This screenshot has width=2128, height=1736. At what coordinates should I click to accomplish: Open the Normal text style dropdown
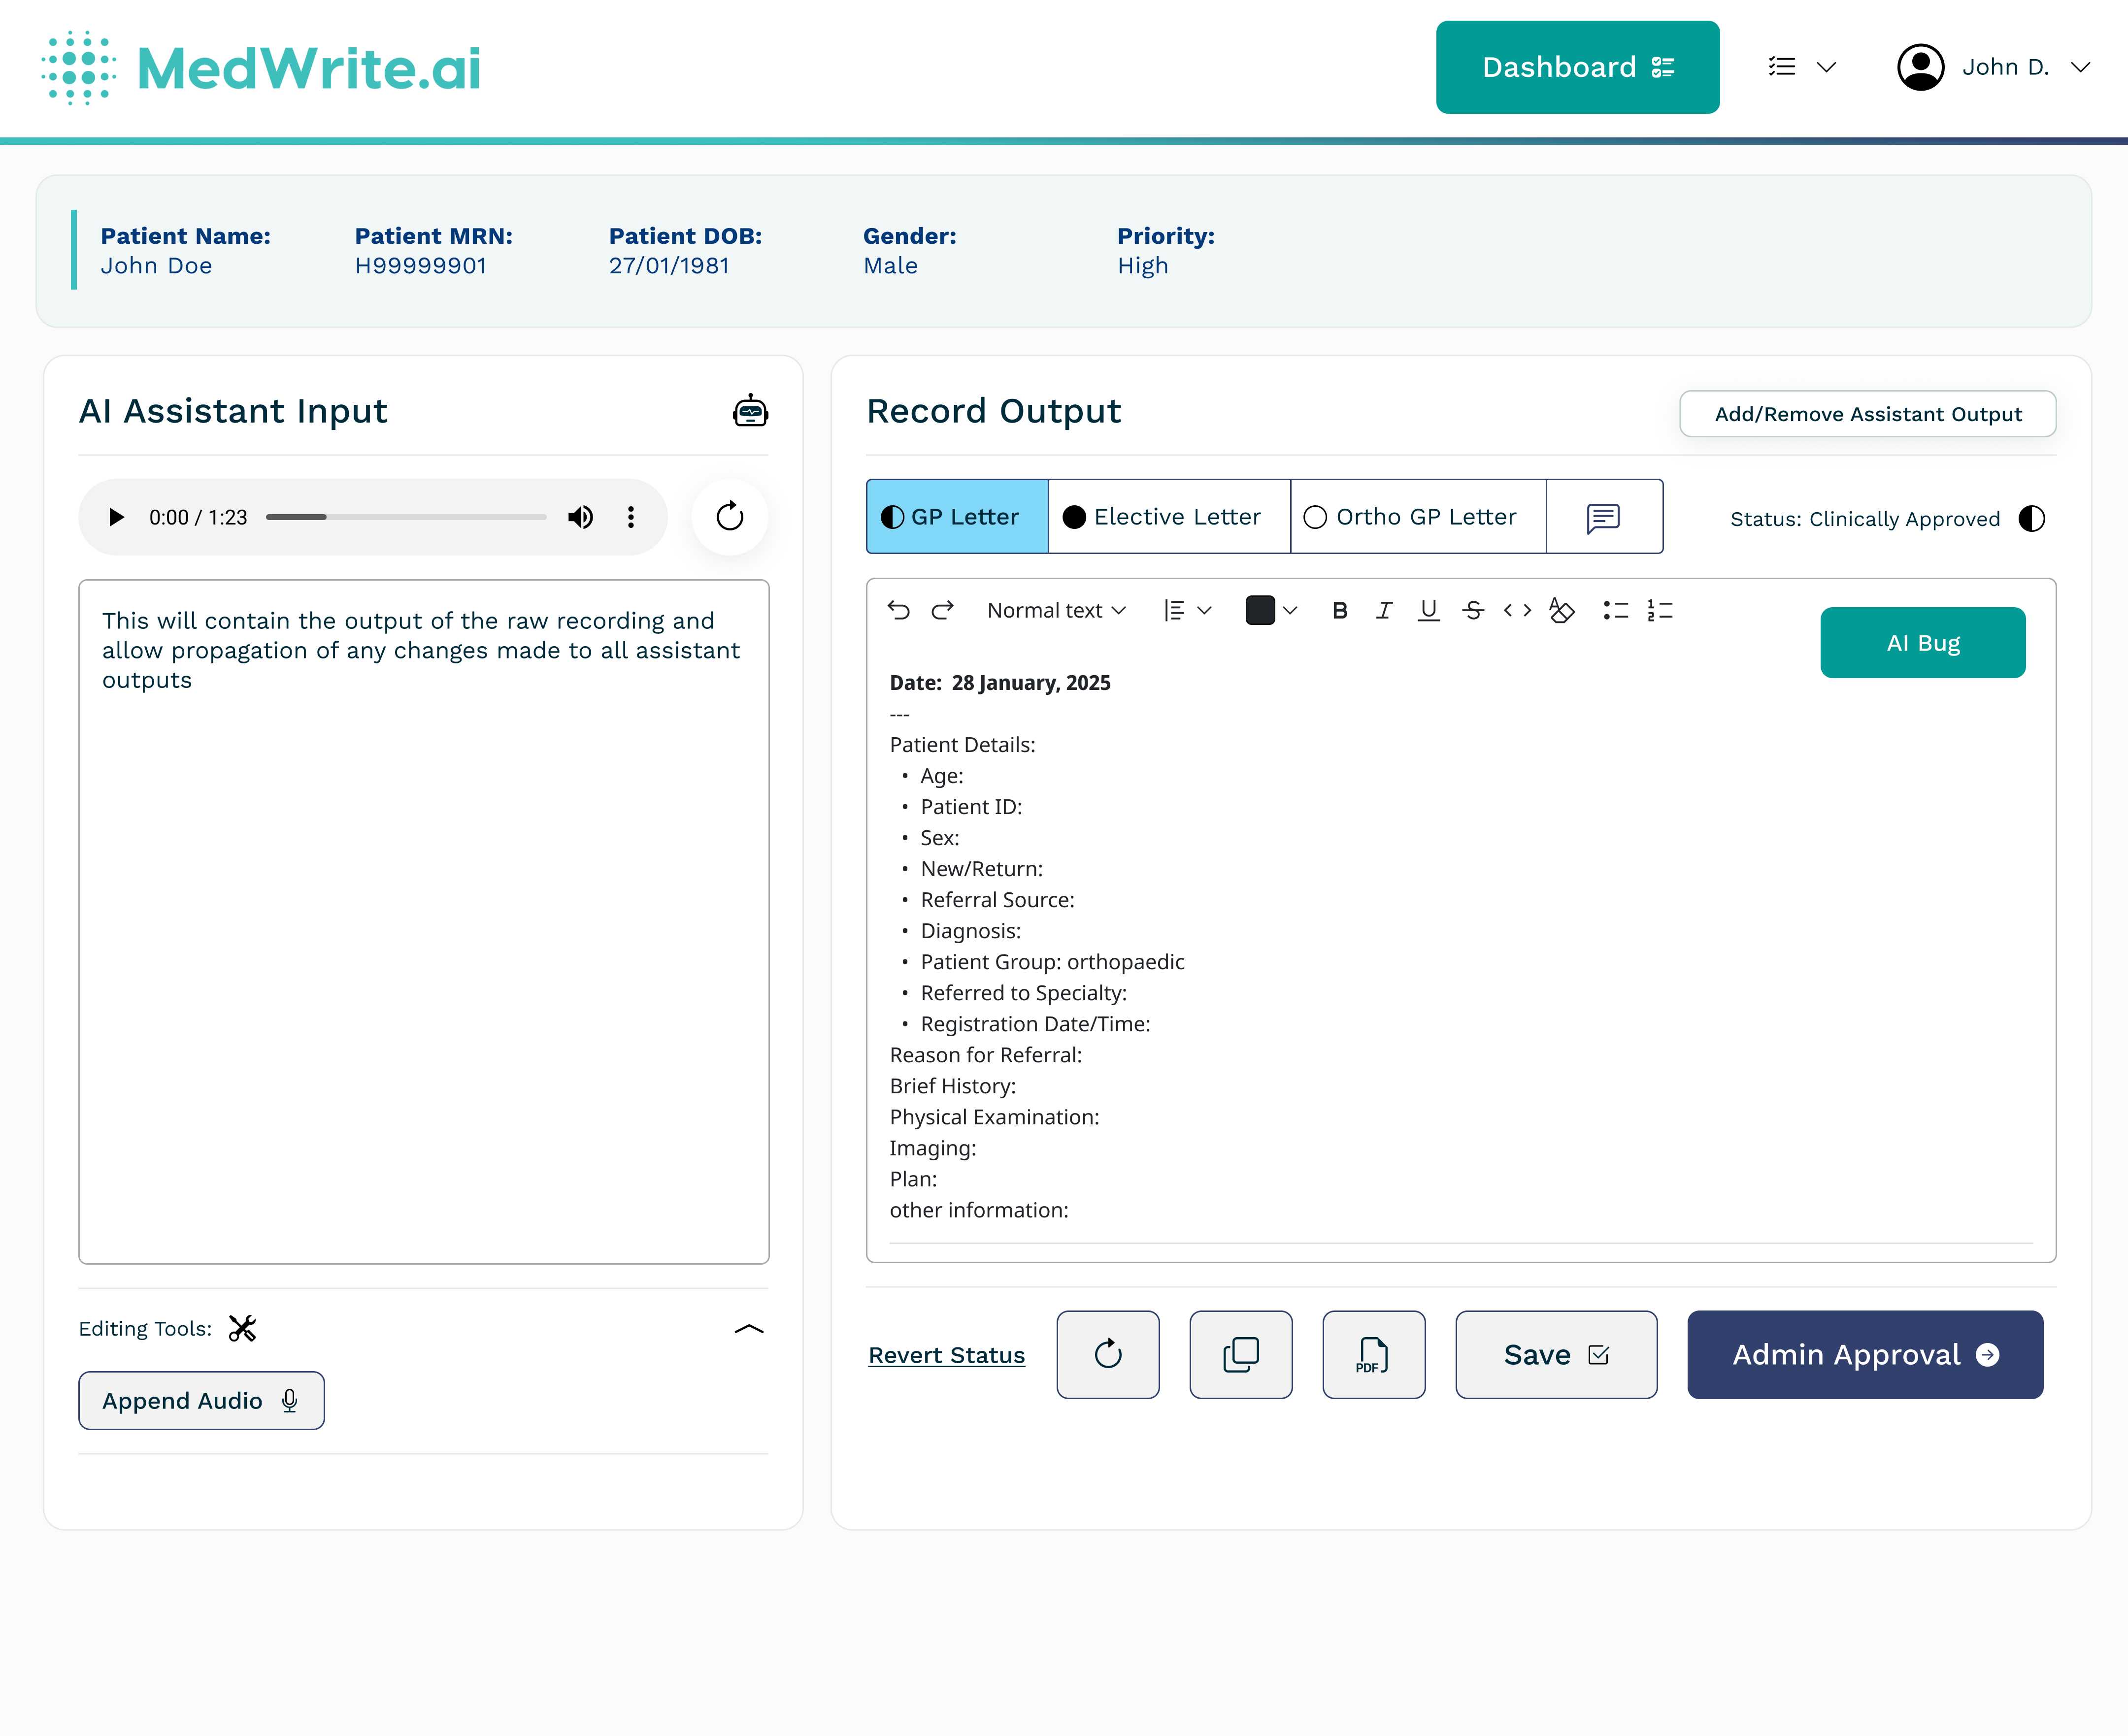click(1056, 610)
